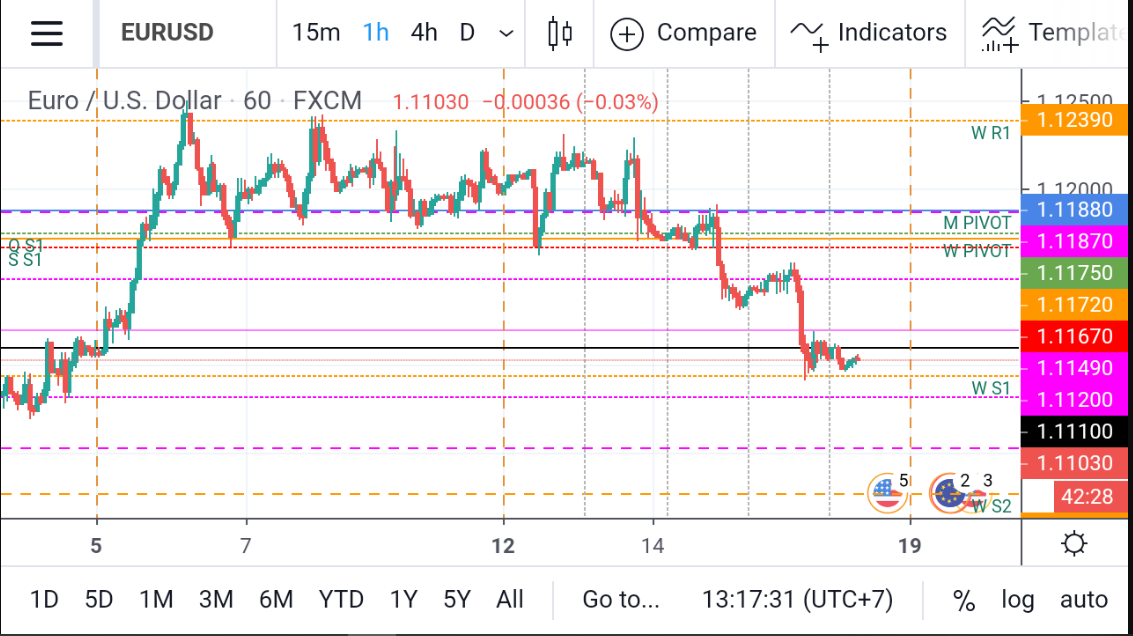Open the hamburger main menu
Viewport: 1133px width, 636px height.
pyautogui.click(x=46, y=33)
